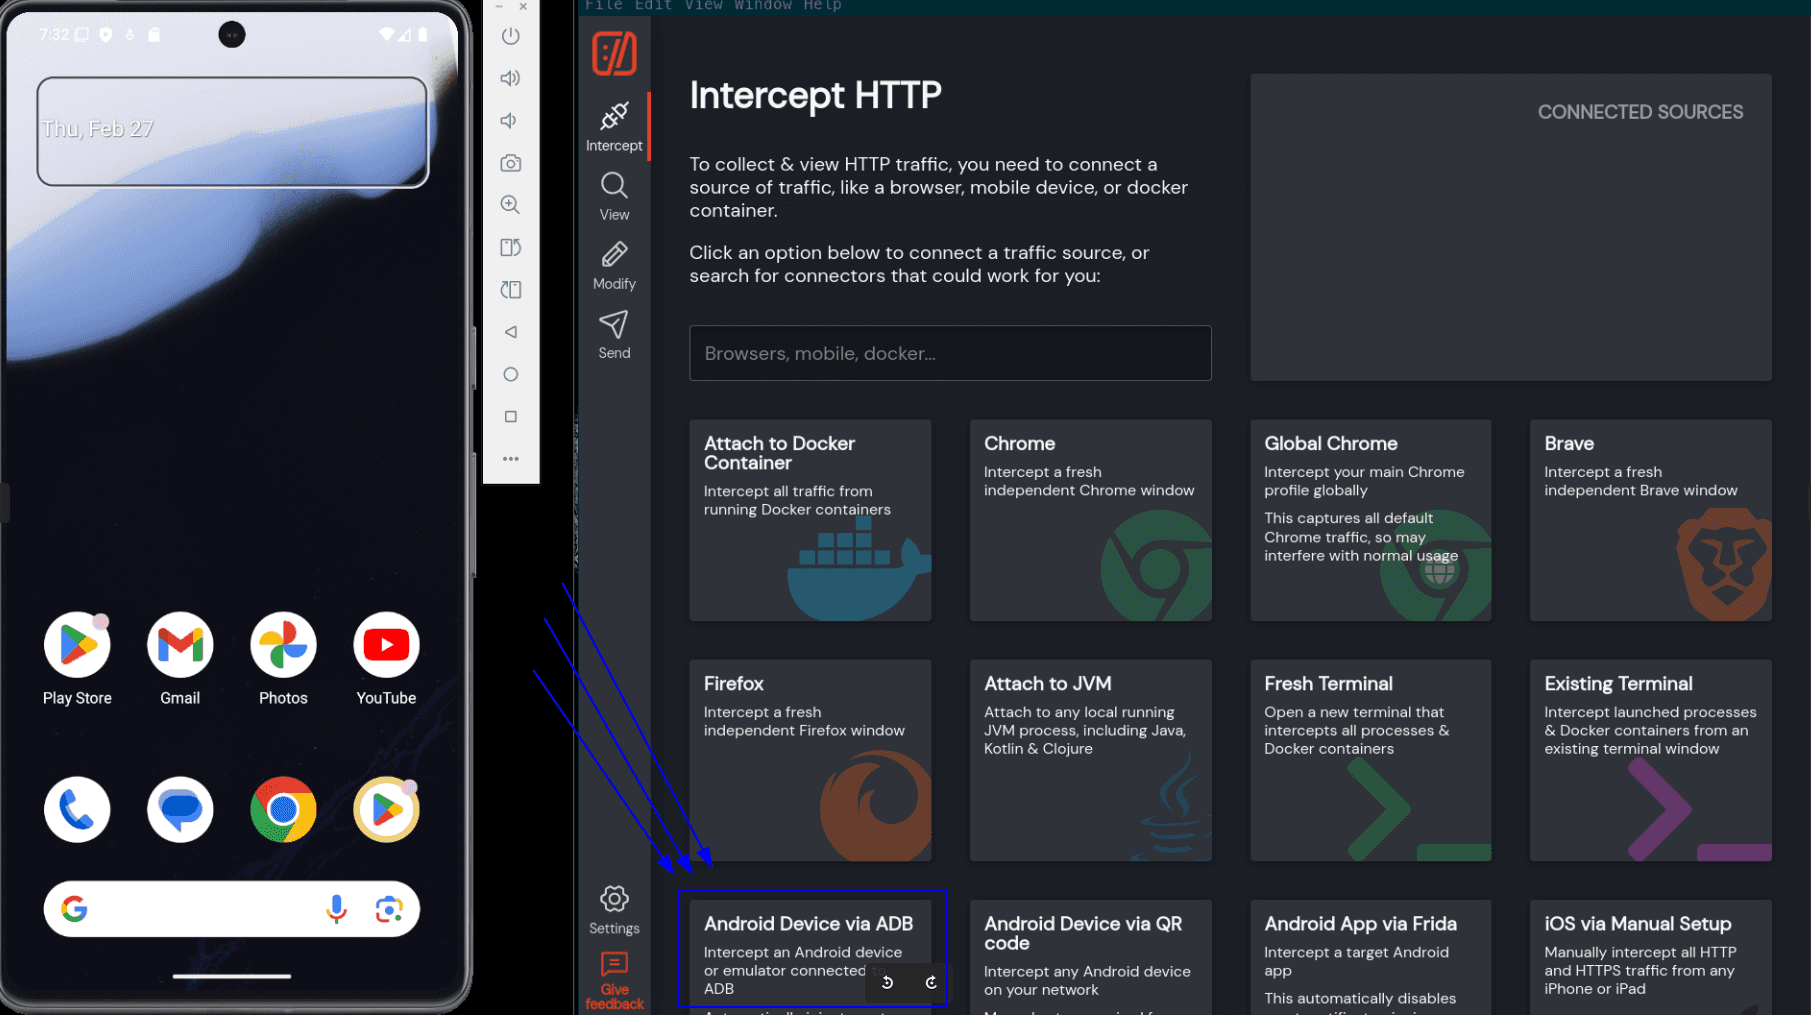Select the Global Chrome card

(x=1370, y=520)
